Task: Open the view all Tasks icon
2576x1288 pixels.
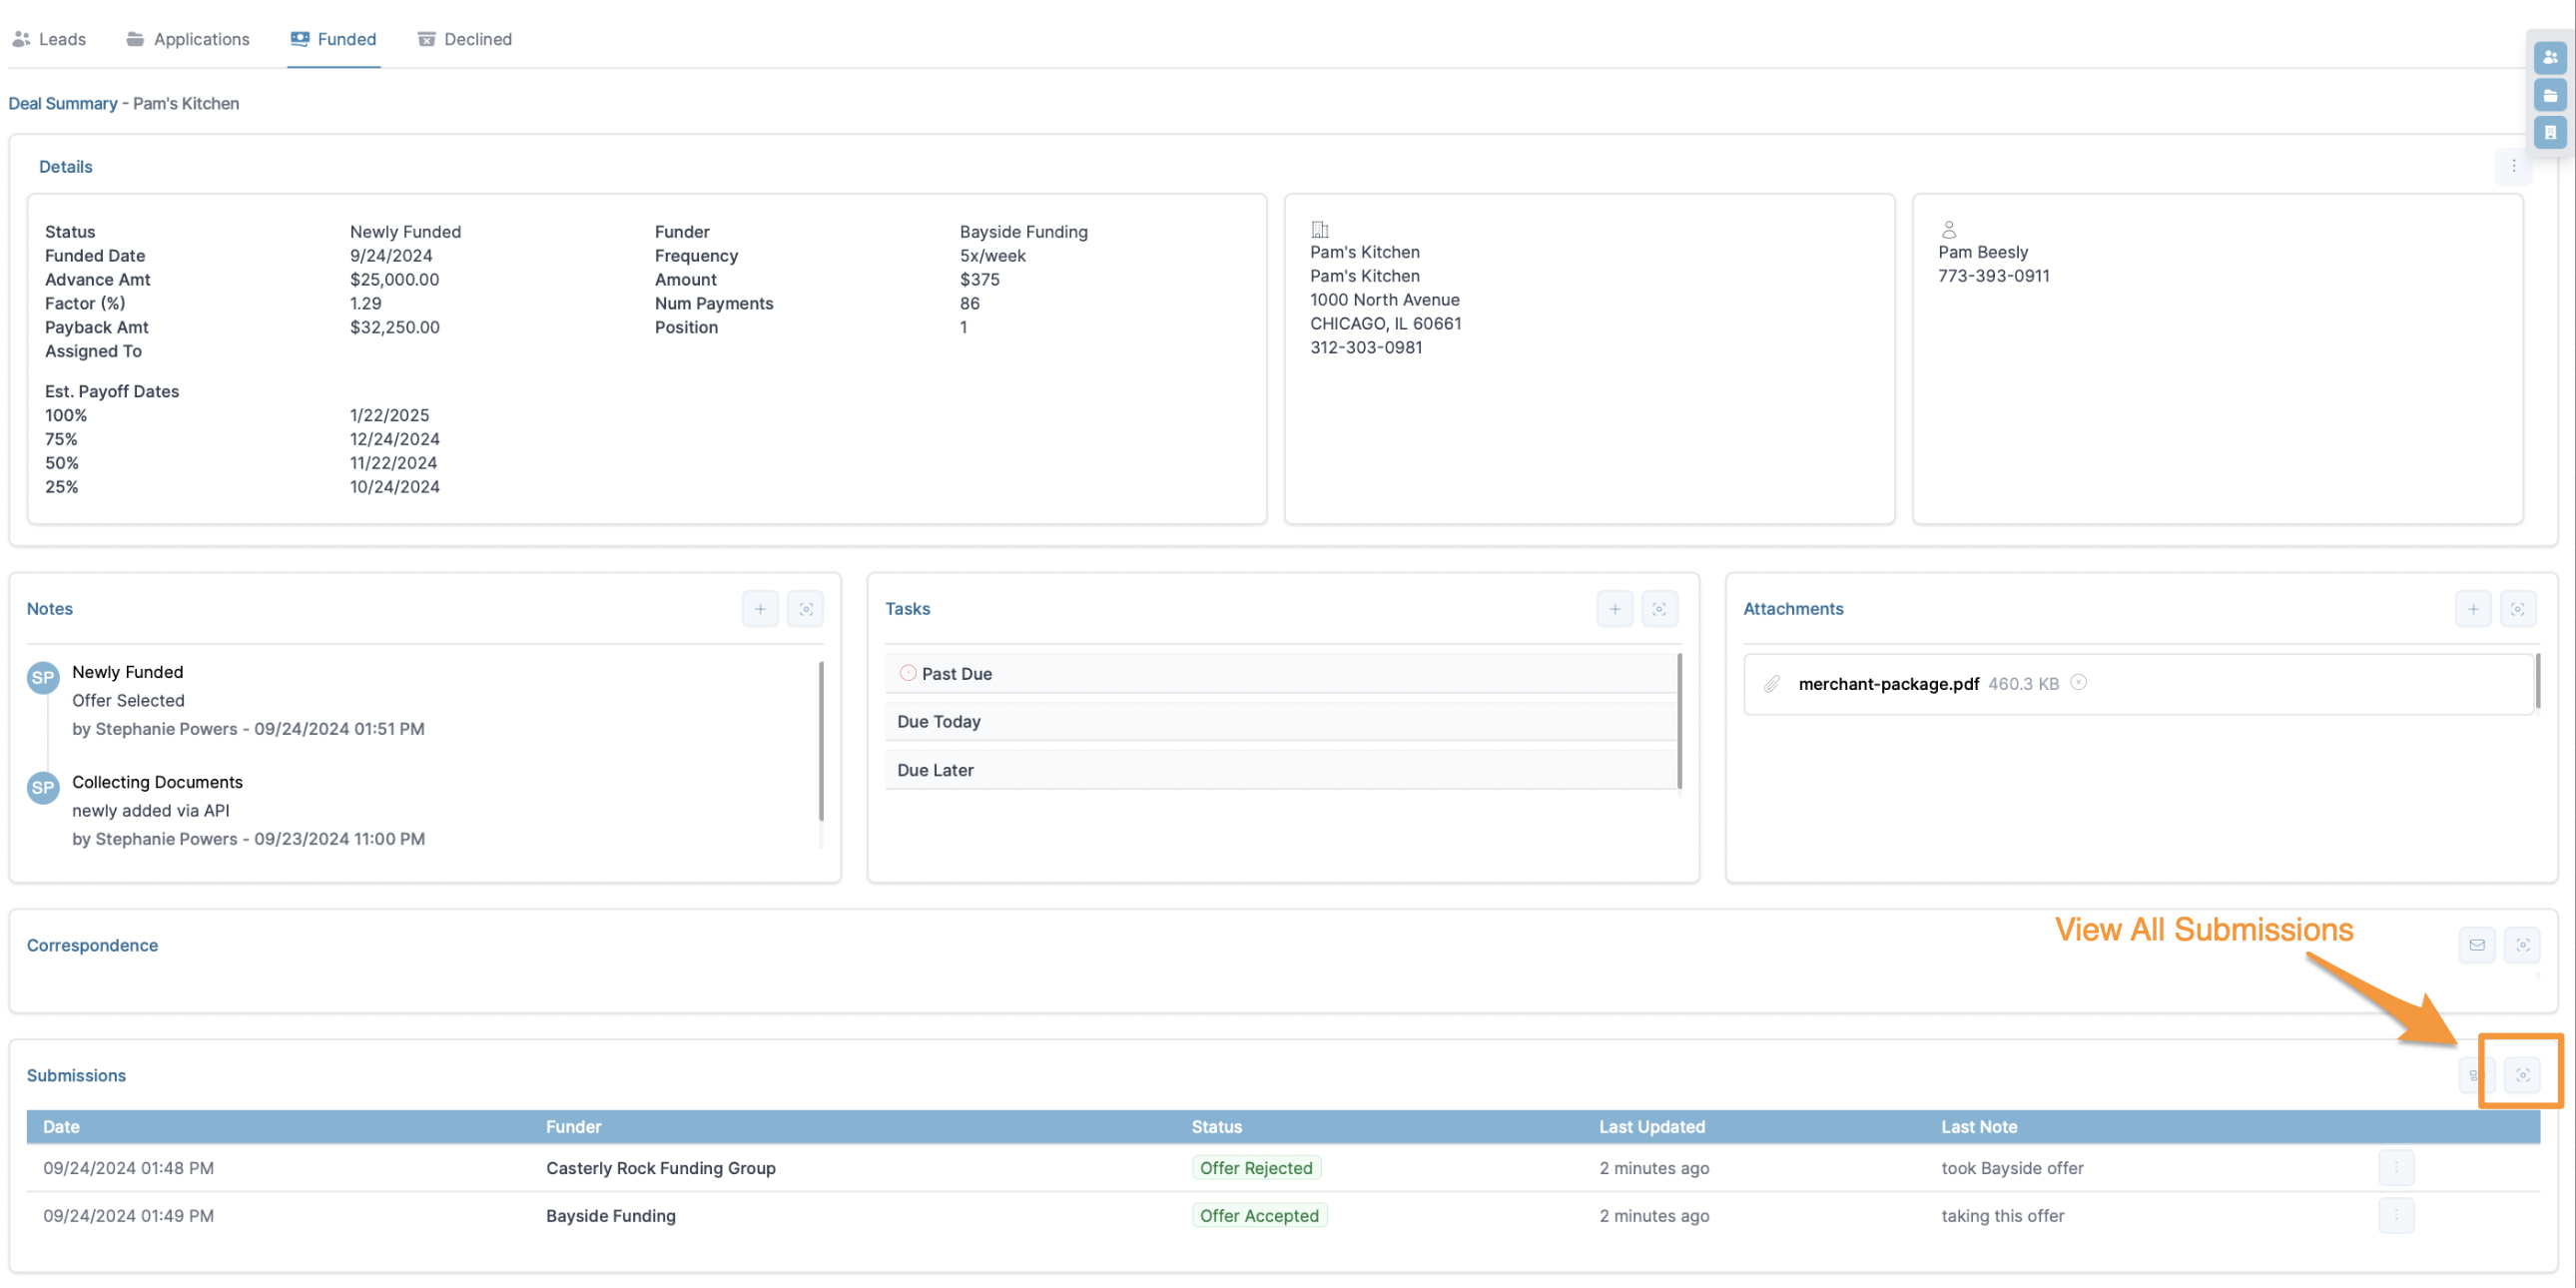Action: 1659,609
